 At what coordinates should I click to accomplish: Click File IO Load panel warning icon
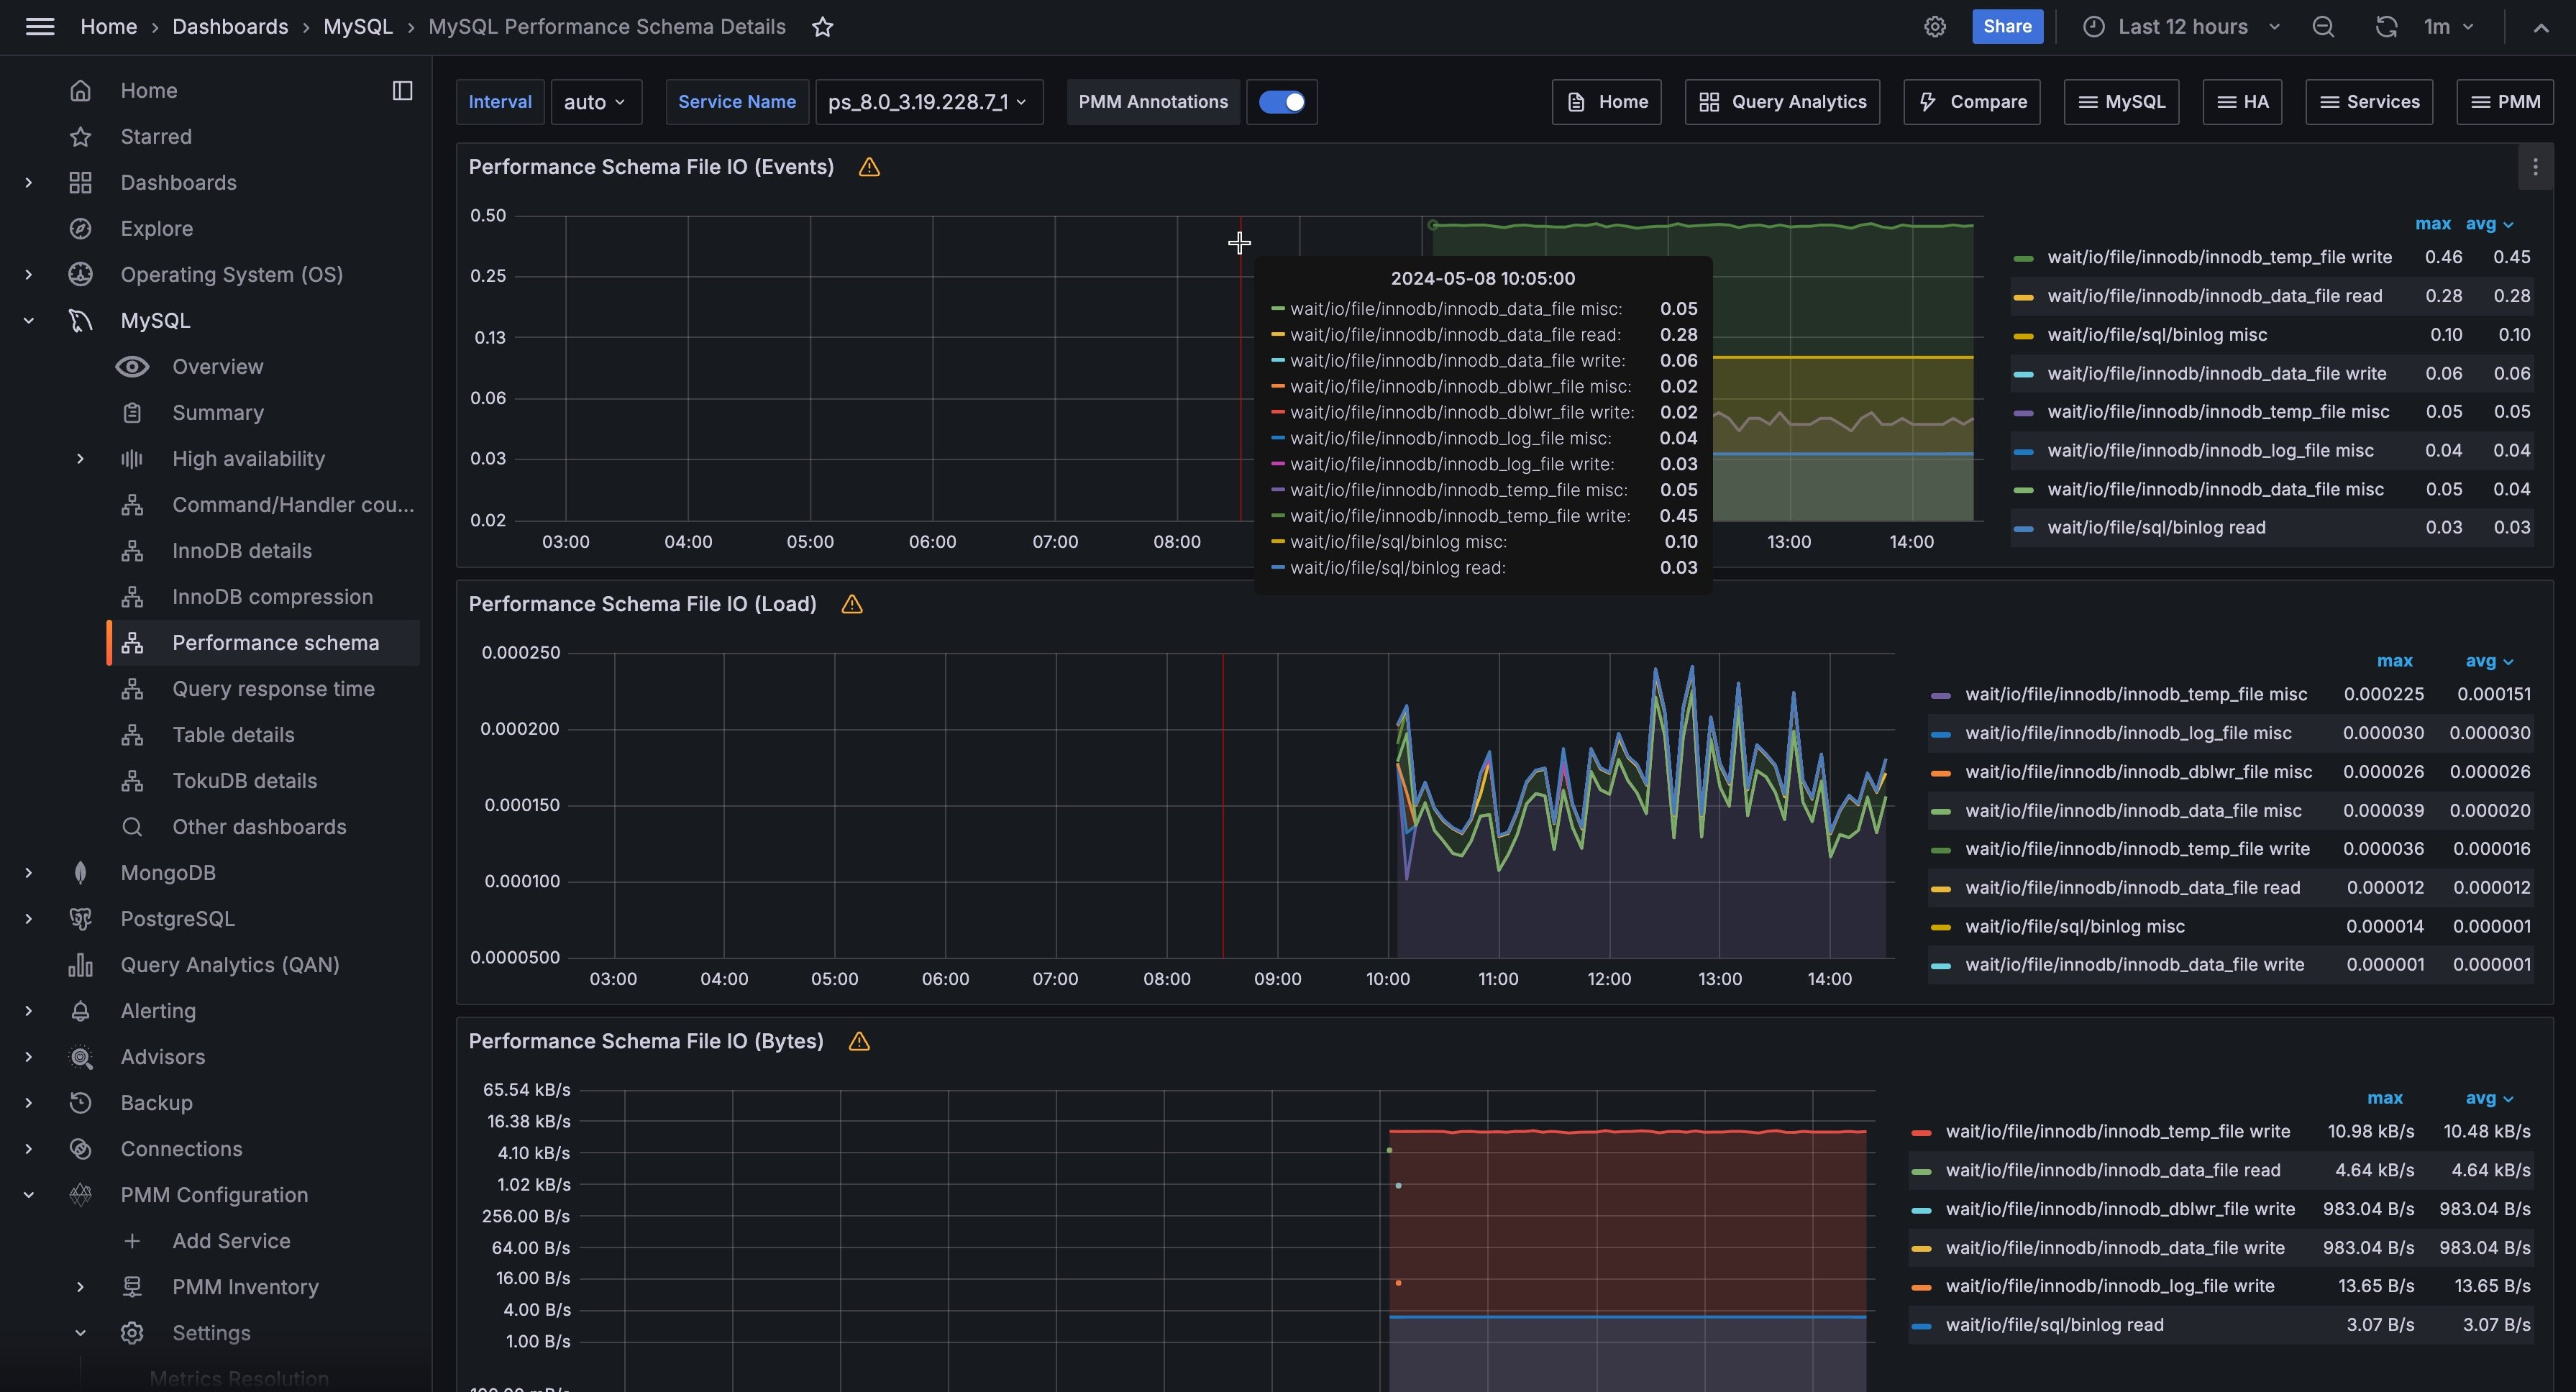coord(852,604)
